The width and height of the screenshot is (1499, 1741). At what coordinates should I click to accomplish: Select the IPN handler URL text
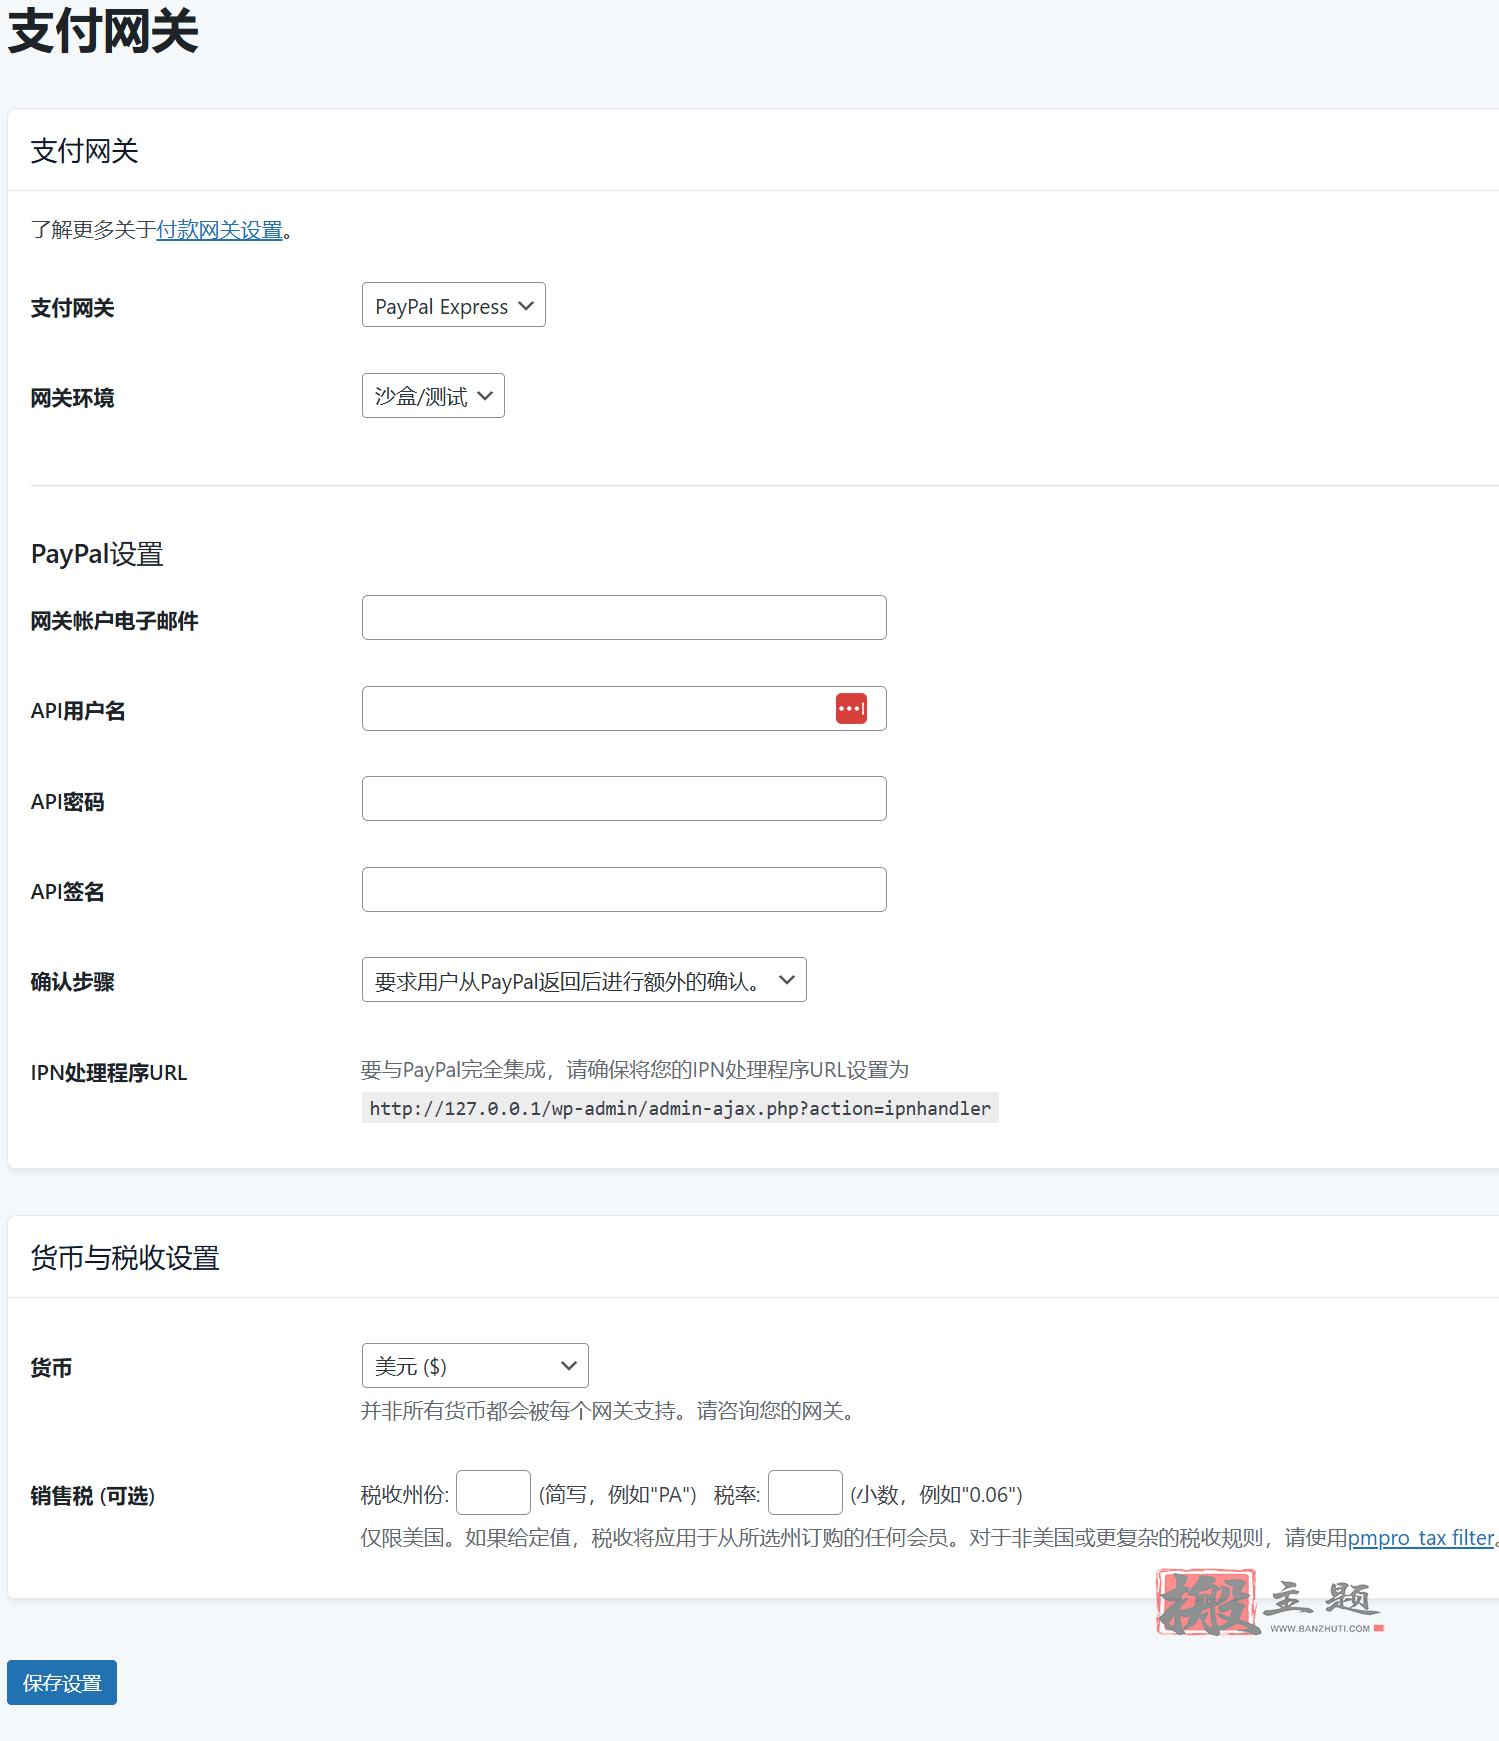[680, 1108]
